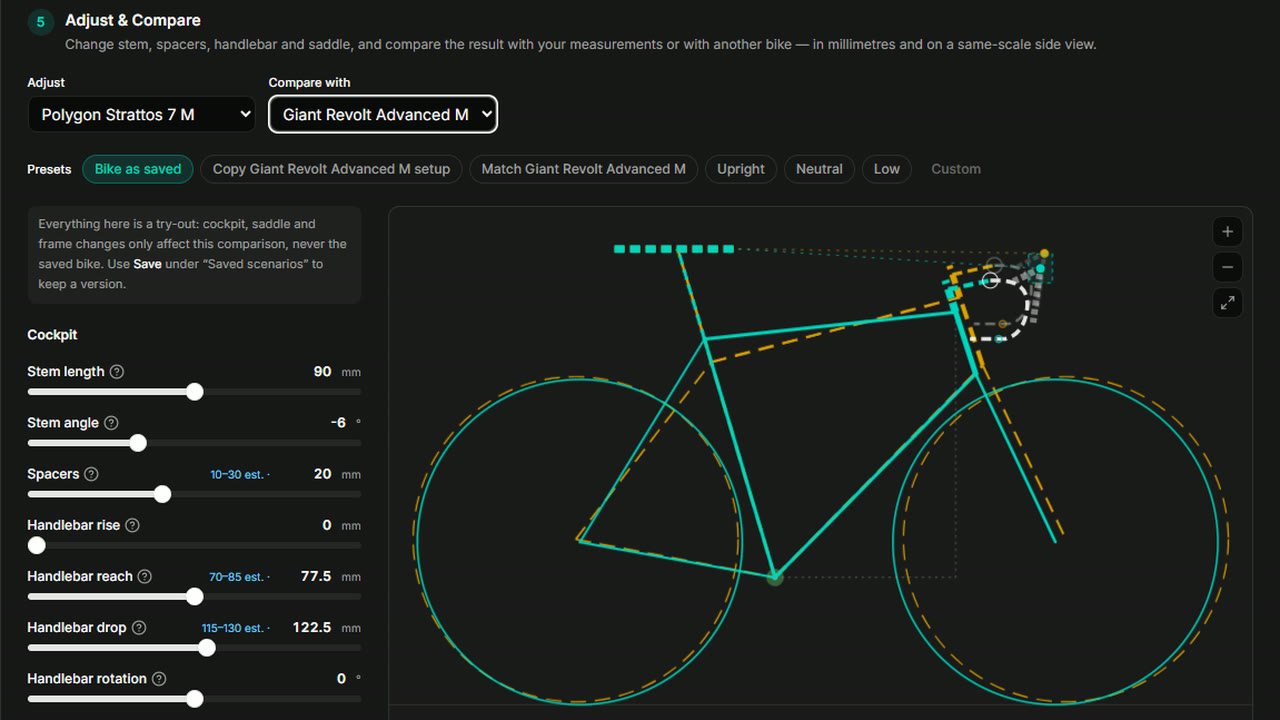This screenshot has width=1280, height=720.
Task: Click the step 5 number badge
Action: click(41, 22)
